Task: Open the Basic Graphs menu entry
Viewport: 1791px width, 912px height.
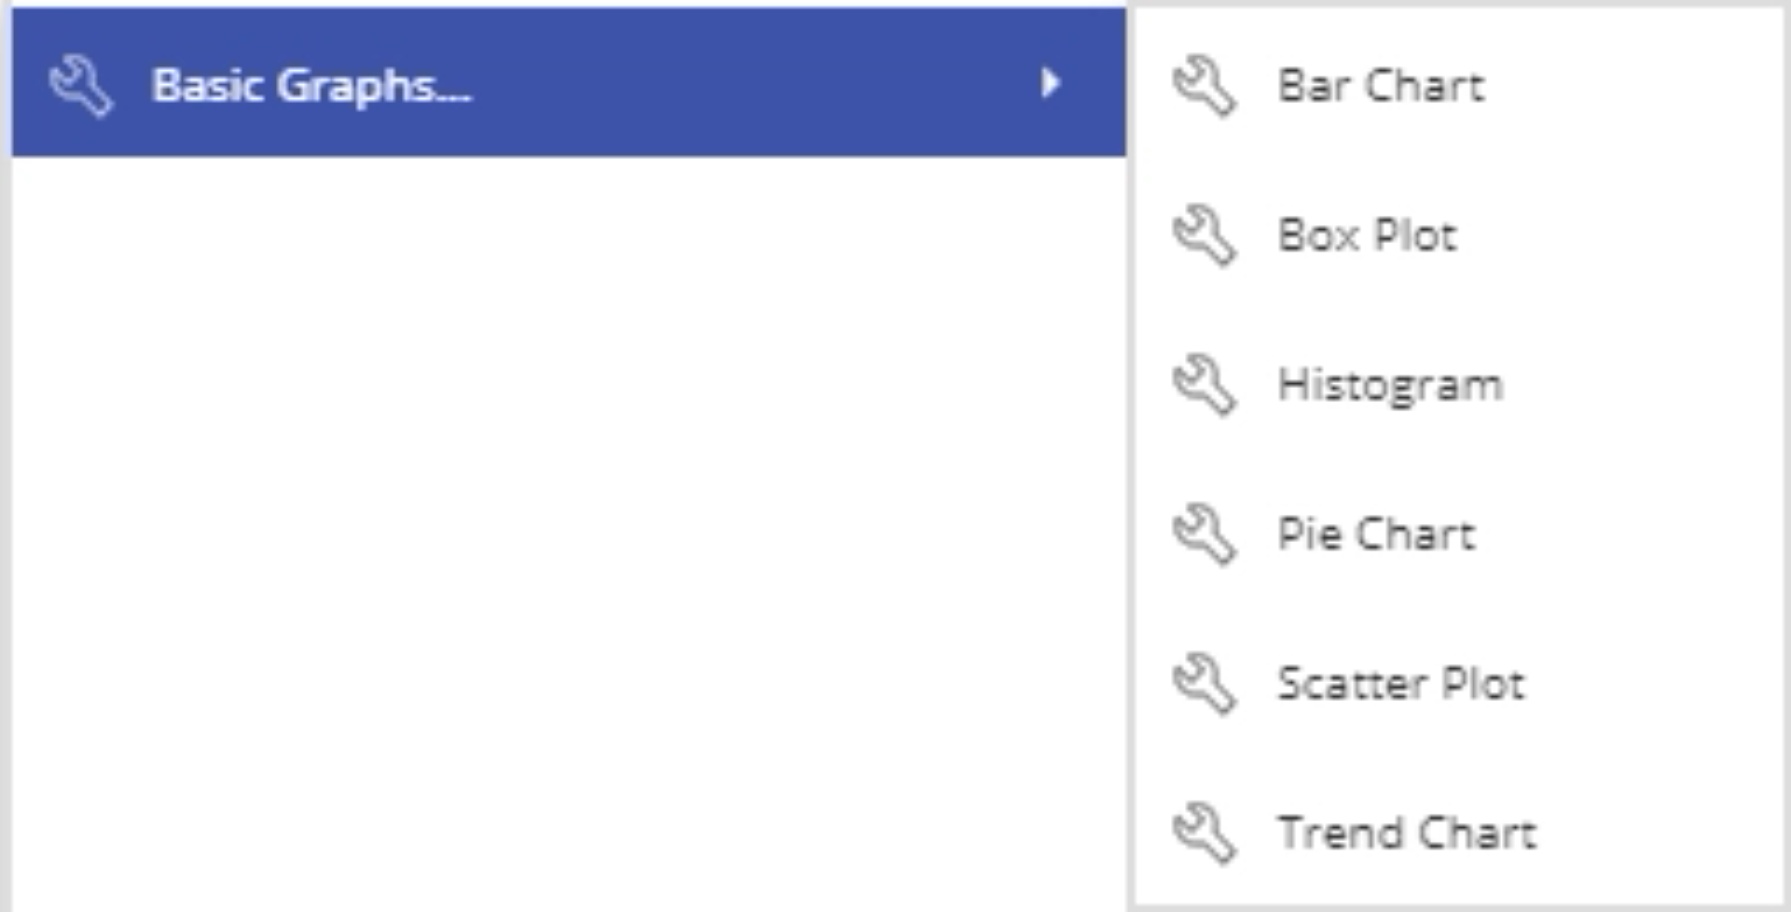Action: [x=568, y=82]
